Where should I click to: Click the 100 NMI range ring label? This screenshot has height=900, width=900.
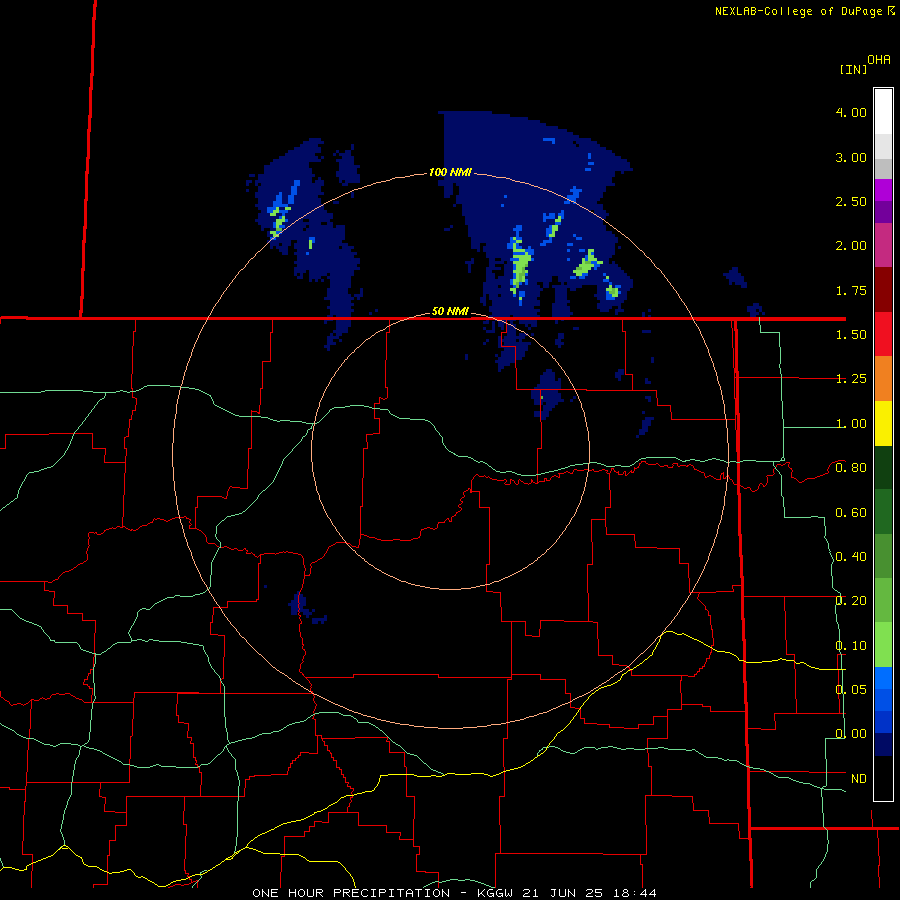tap(450, 172)
